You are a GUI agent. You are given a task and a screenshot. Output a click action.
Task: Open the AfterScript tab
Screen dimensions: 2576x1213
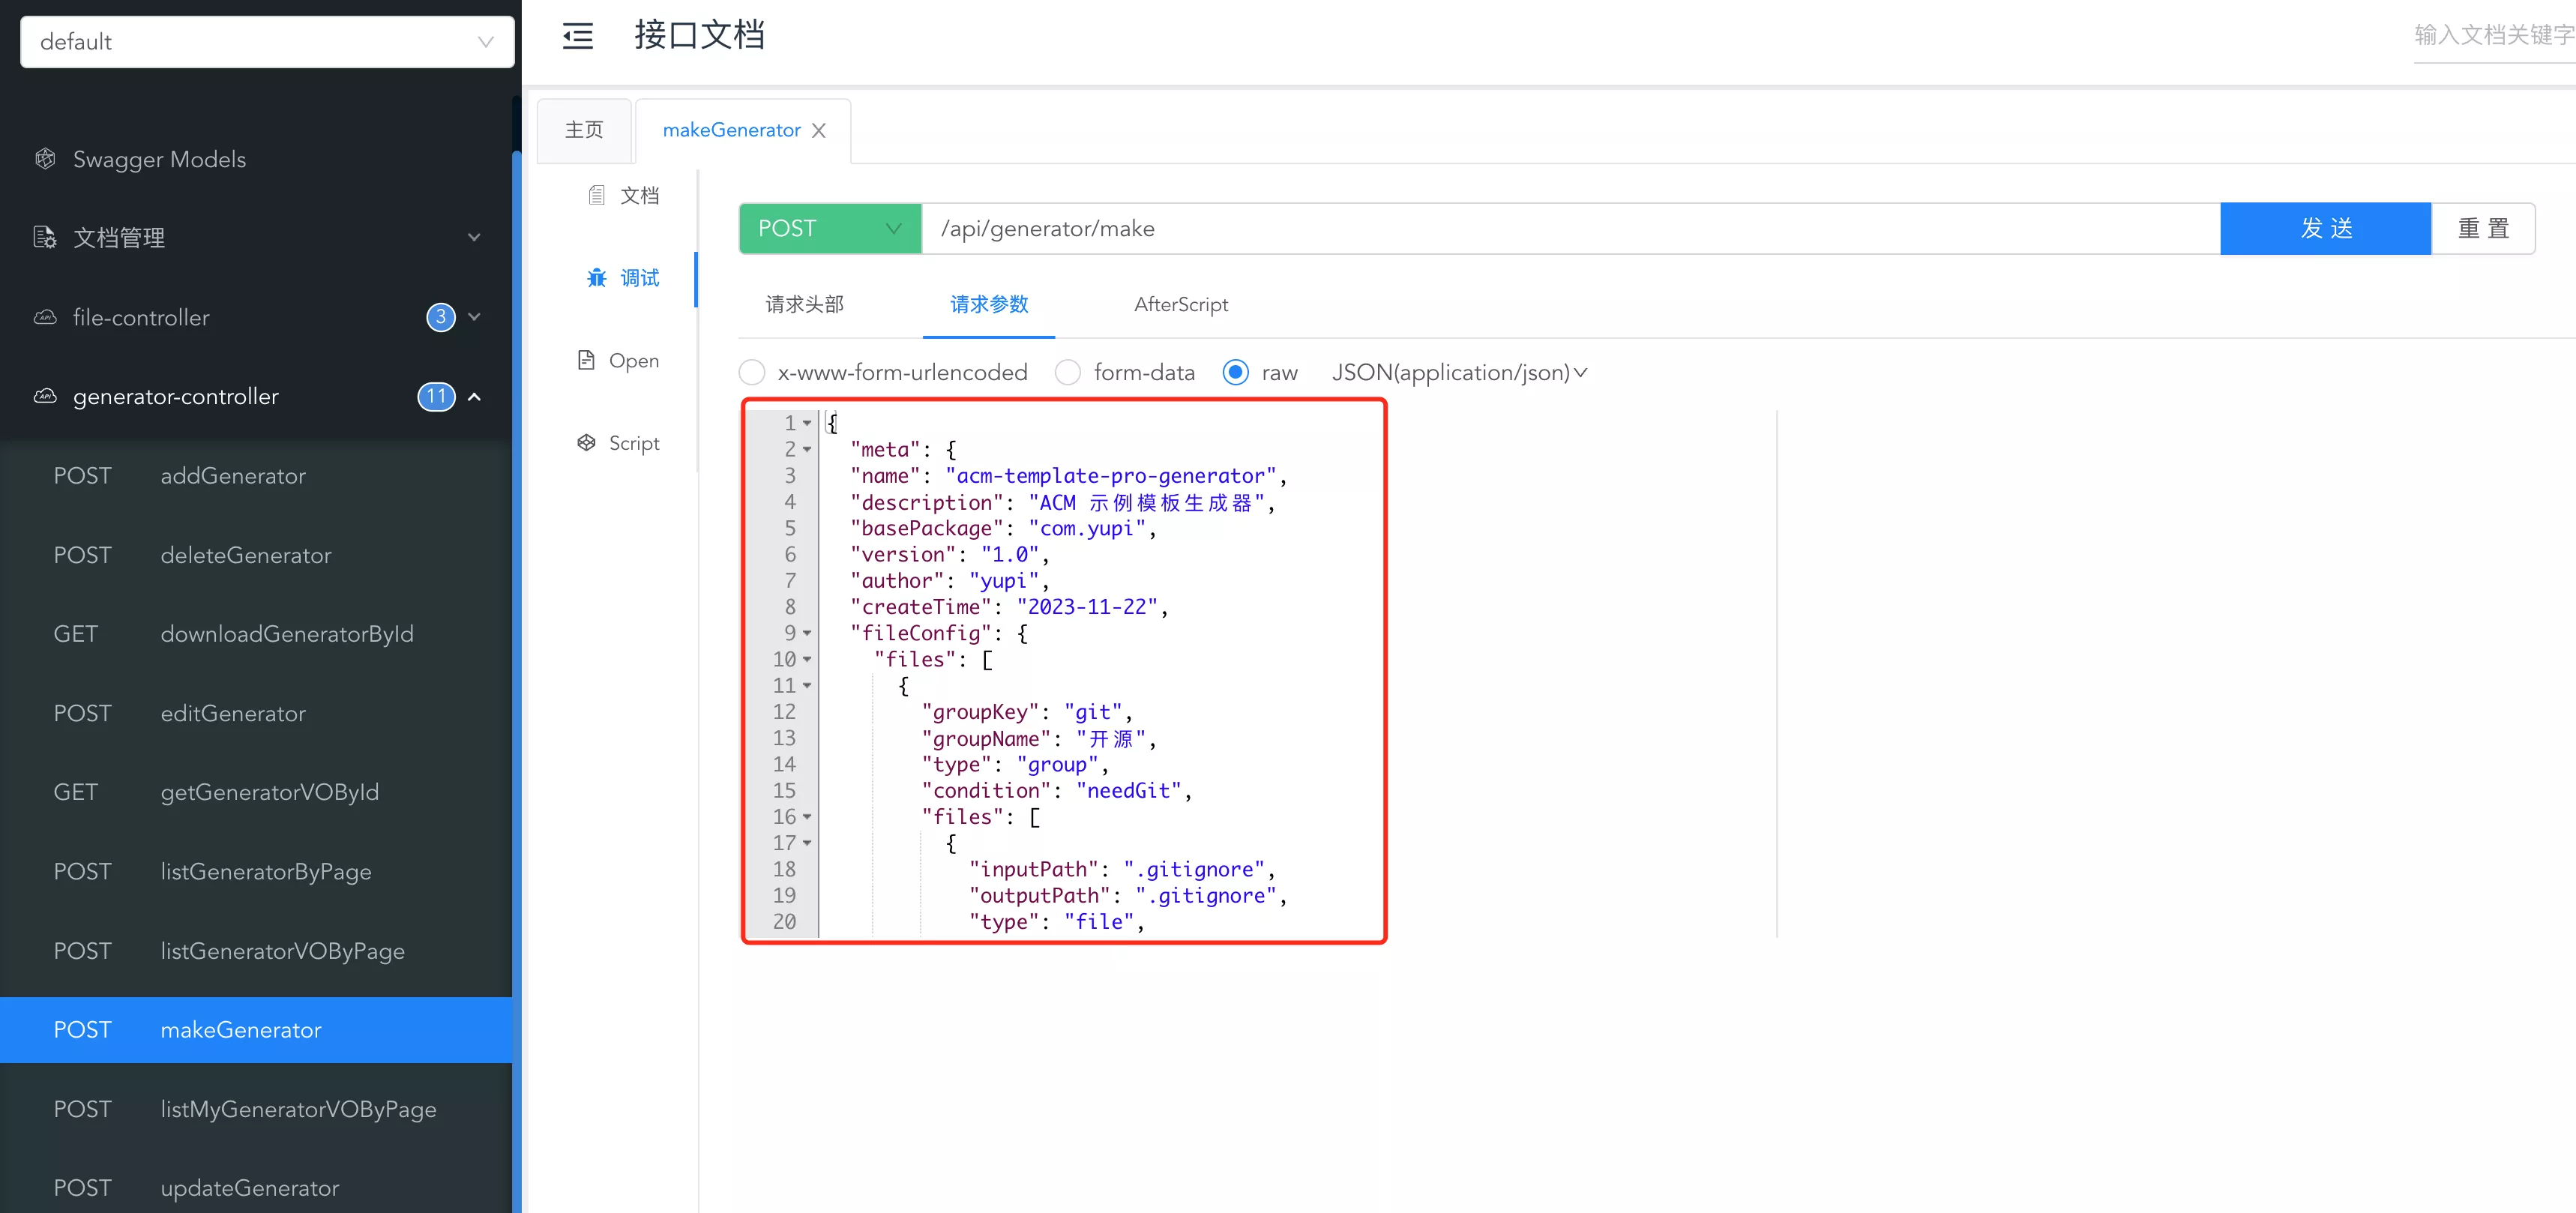point(1181,304)
